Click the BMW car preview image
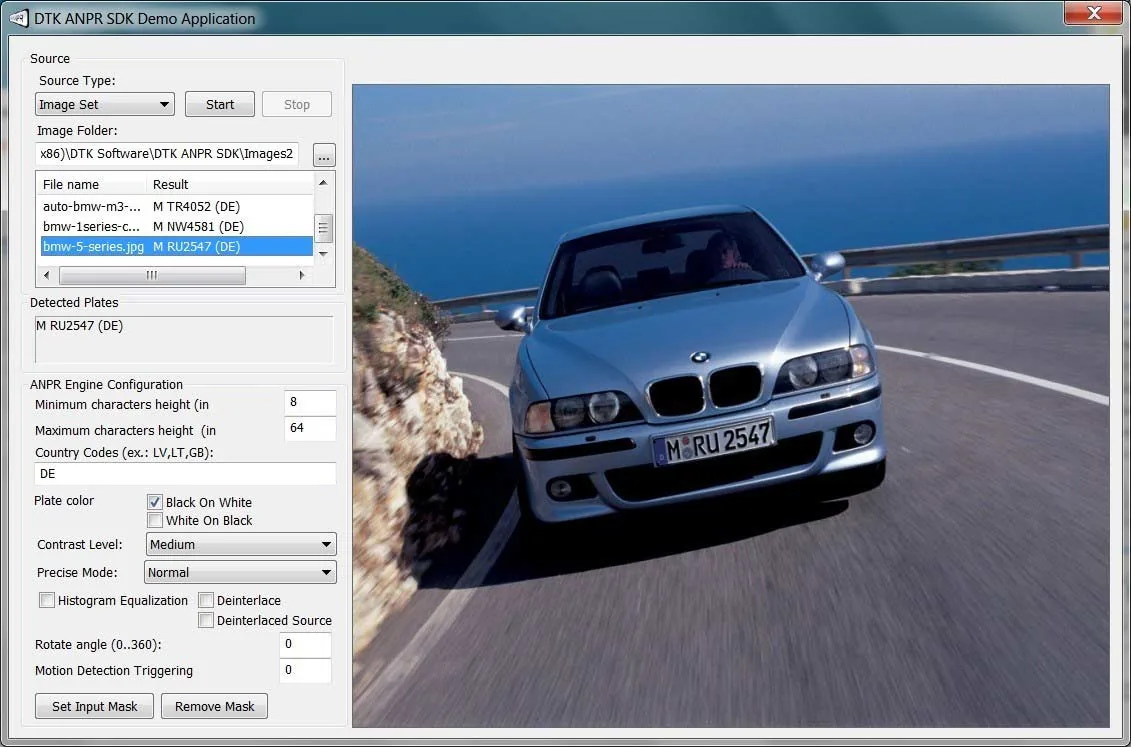Viewport: 1131px width, 747px height. [731, 406]
